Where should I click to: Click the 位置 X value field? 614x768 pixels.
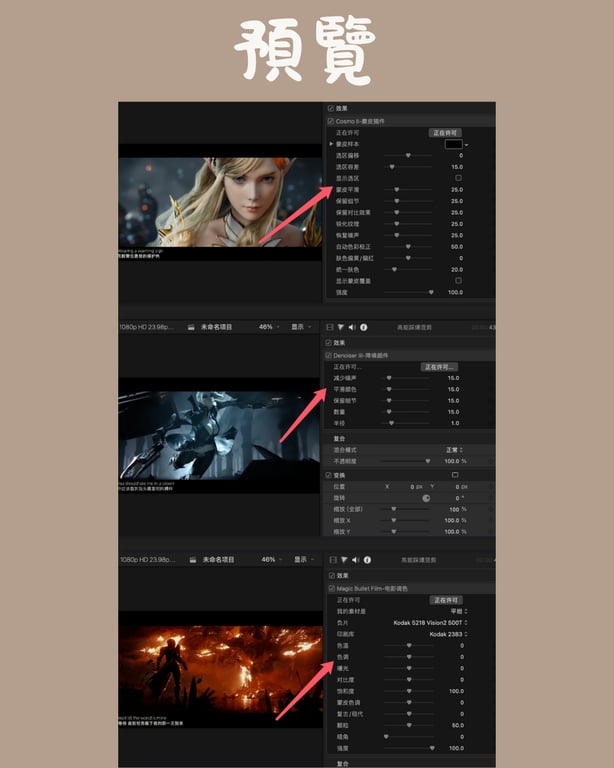(x=416, y=487)
